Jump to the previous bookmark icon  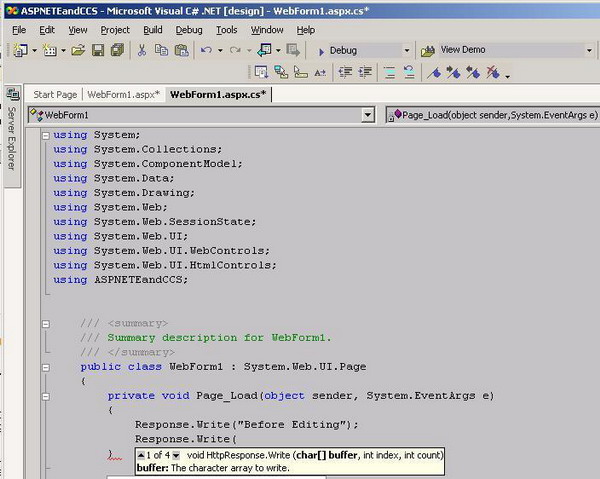pos(473,72)
